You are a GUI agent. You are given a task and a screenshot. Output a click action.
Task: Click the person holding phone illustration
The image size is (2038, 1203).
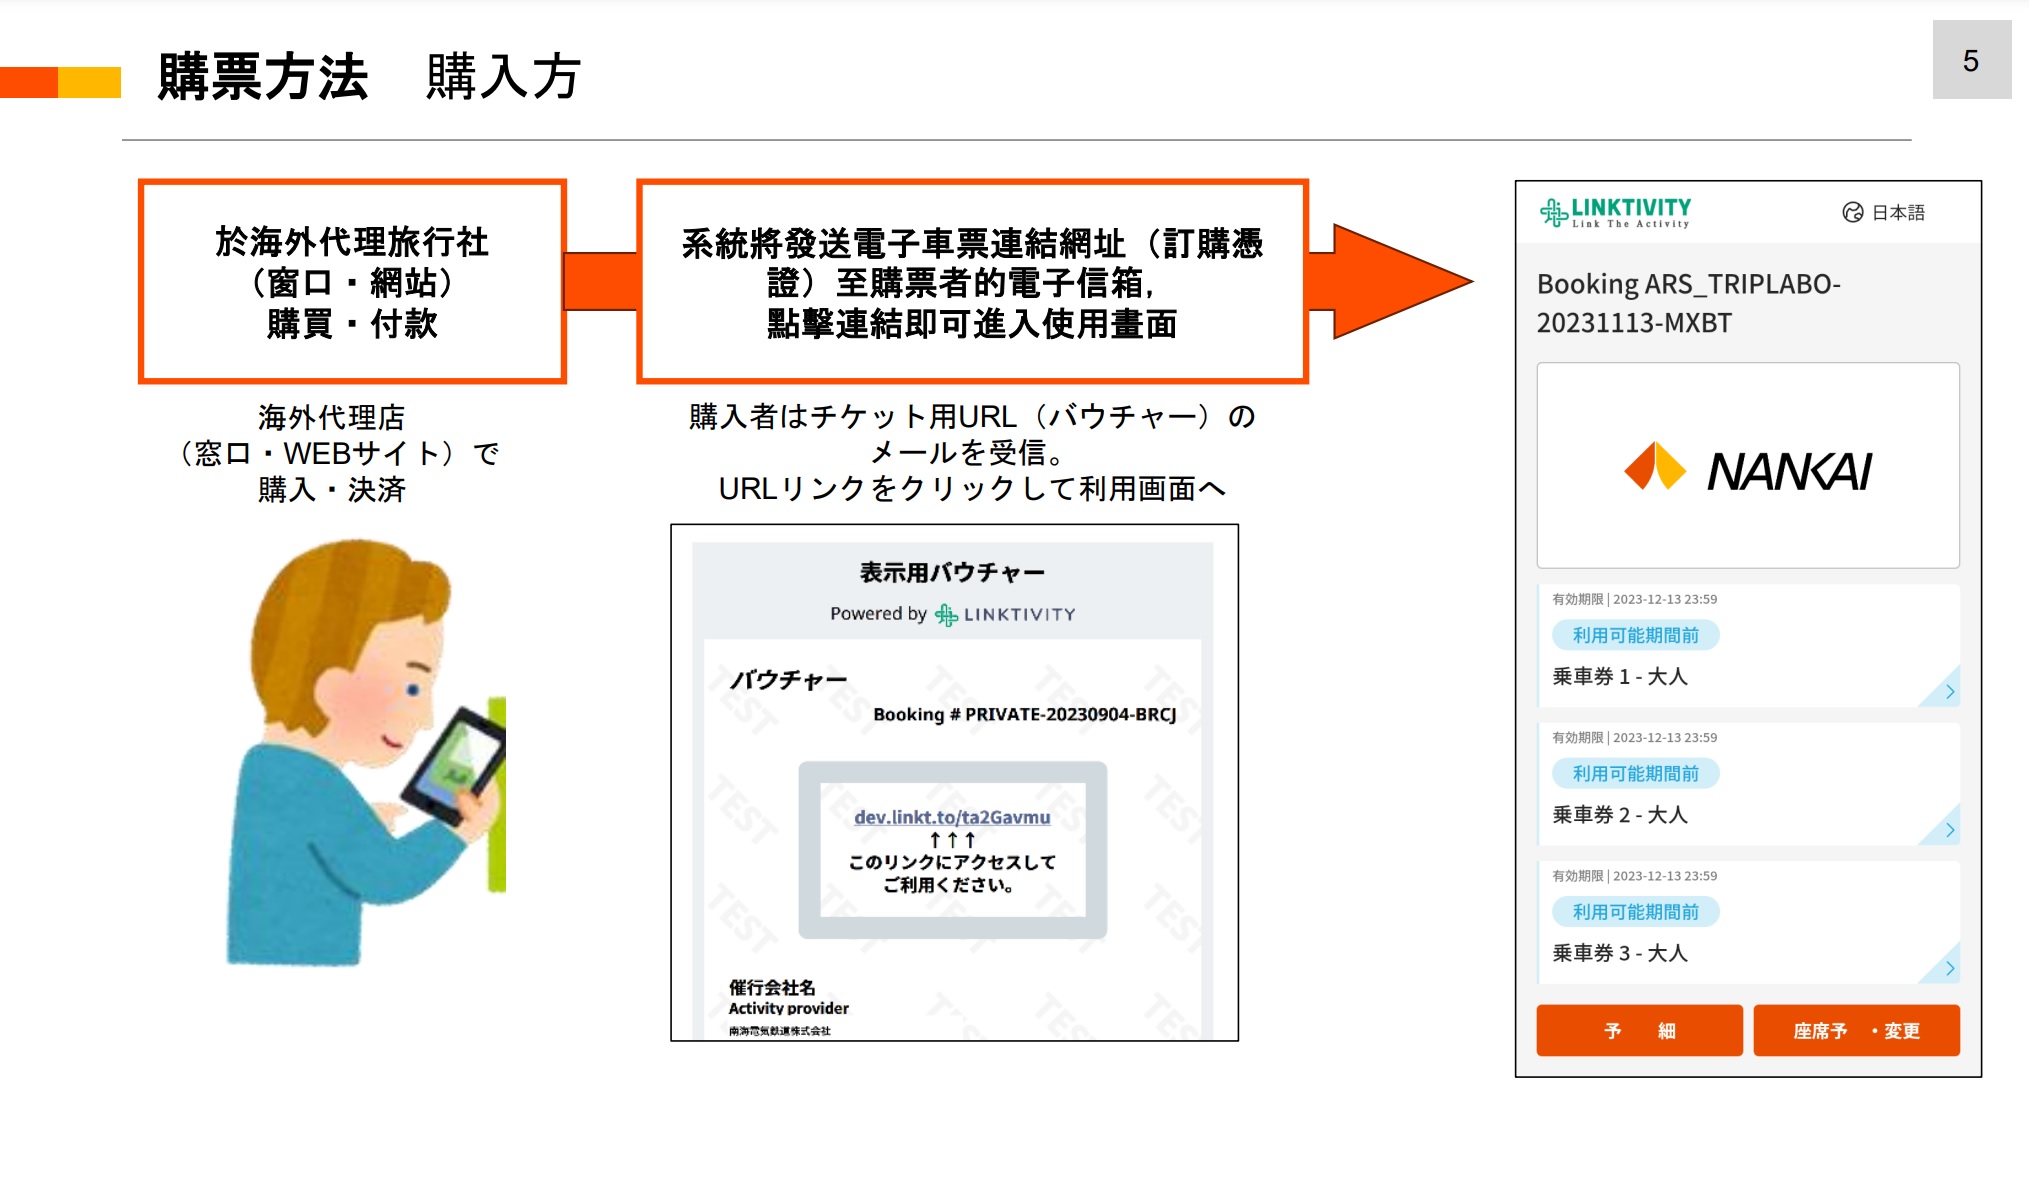coord(366,753)
